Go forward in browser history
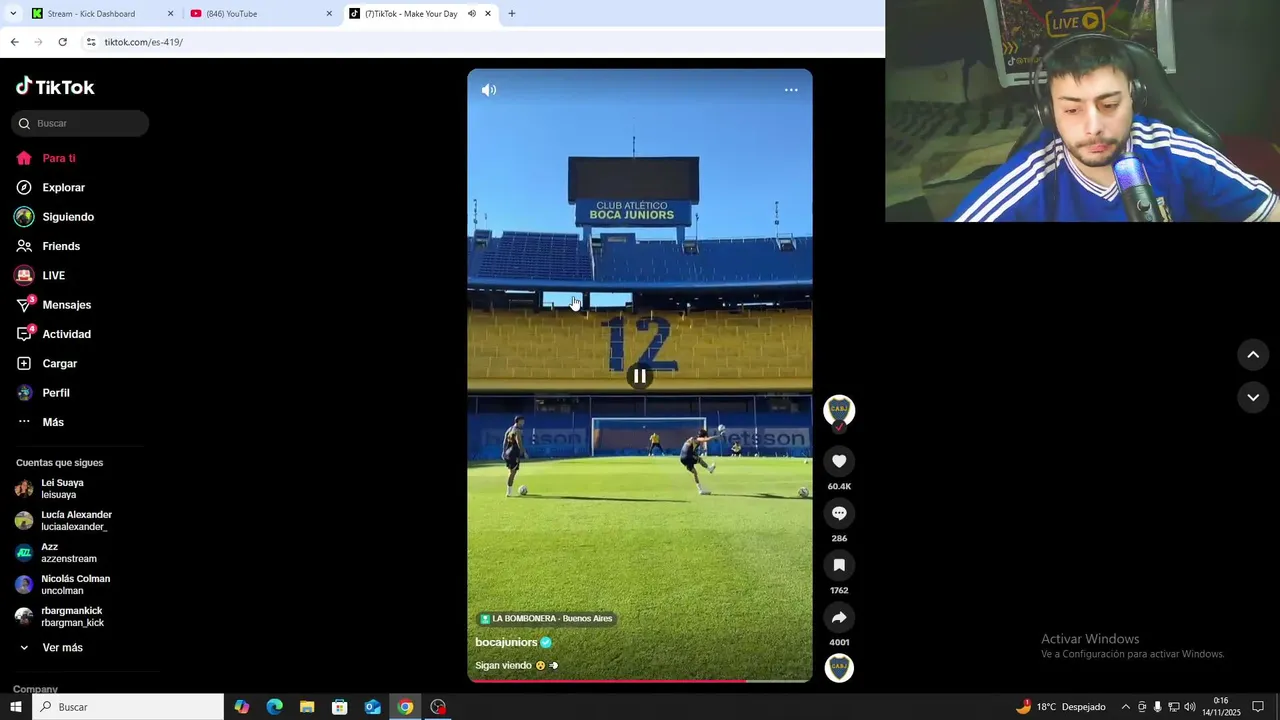 [38, 42]
